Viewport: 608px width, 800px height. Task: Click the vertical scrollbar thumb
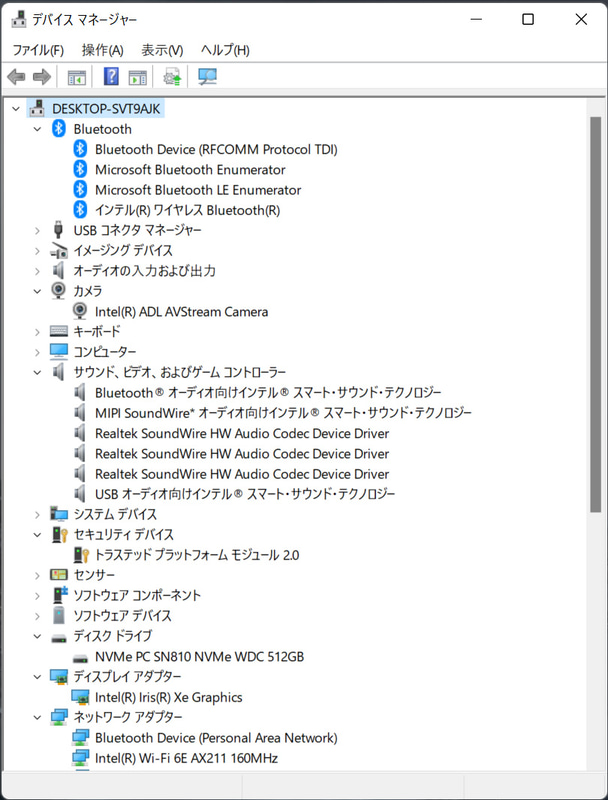pos(595,314)
